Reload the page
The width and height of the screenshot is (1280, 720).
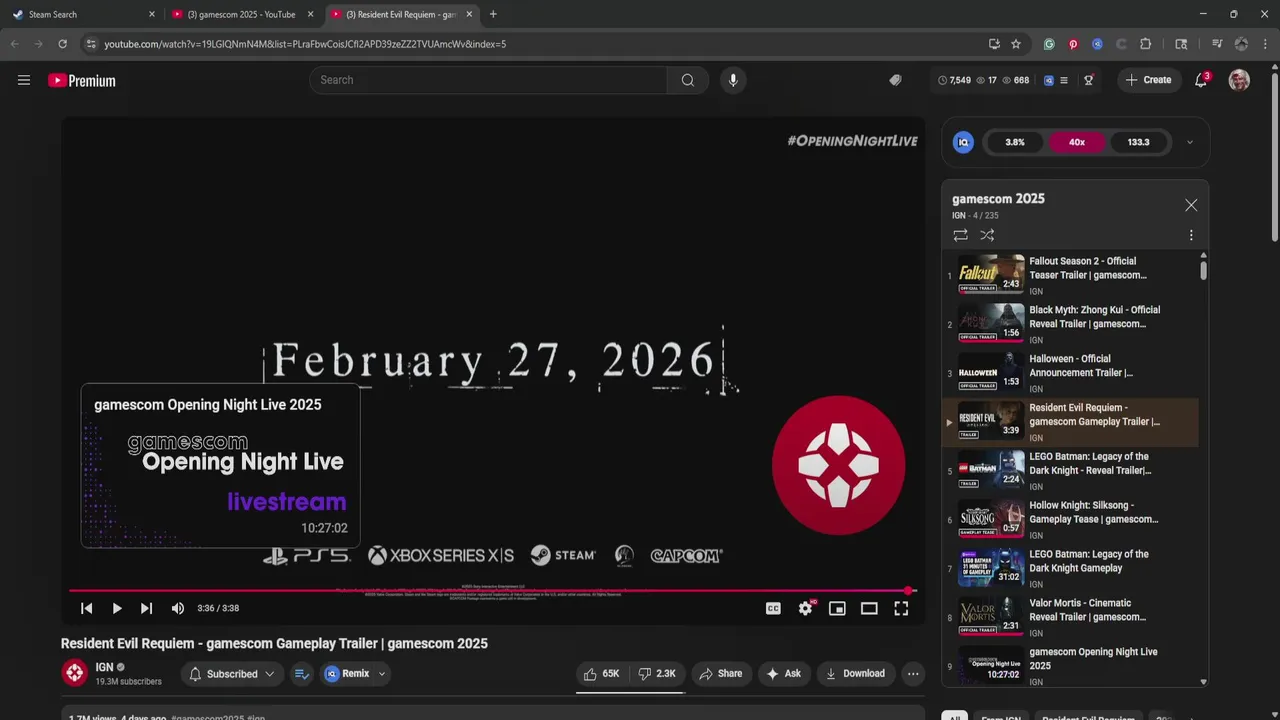tap(62, 44)
